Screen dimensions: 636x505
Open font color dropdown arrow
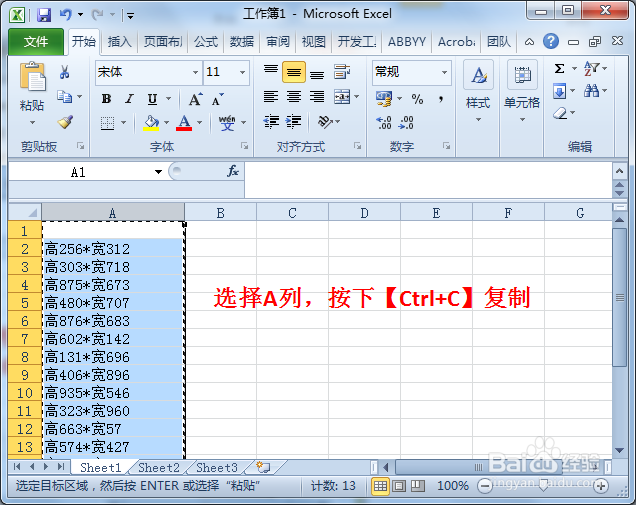(200, 122)
